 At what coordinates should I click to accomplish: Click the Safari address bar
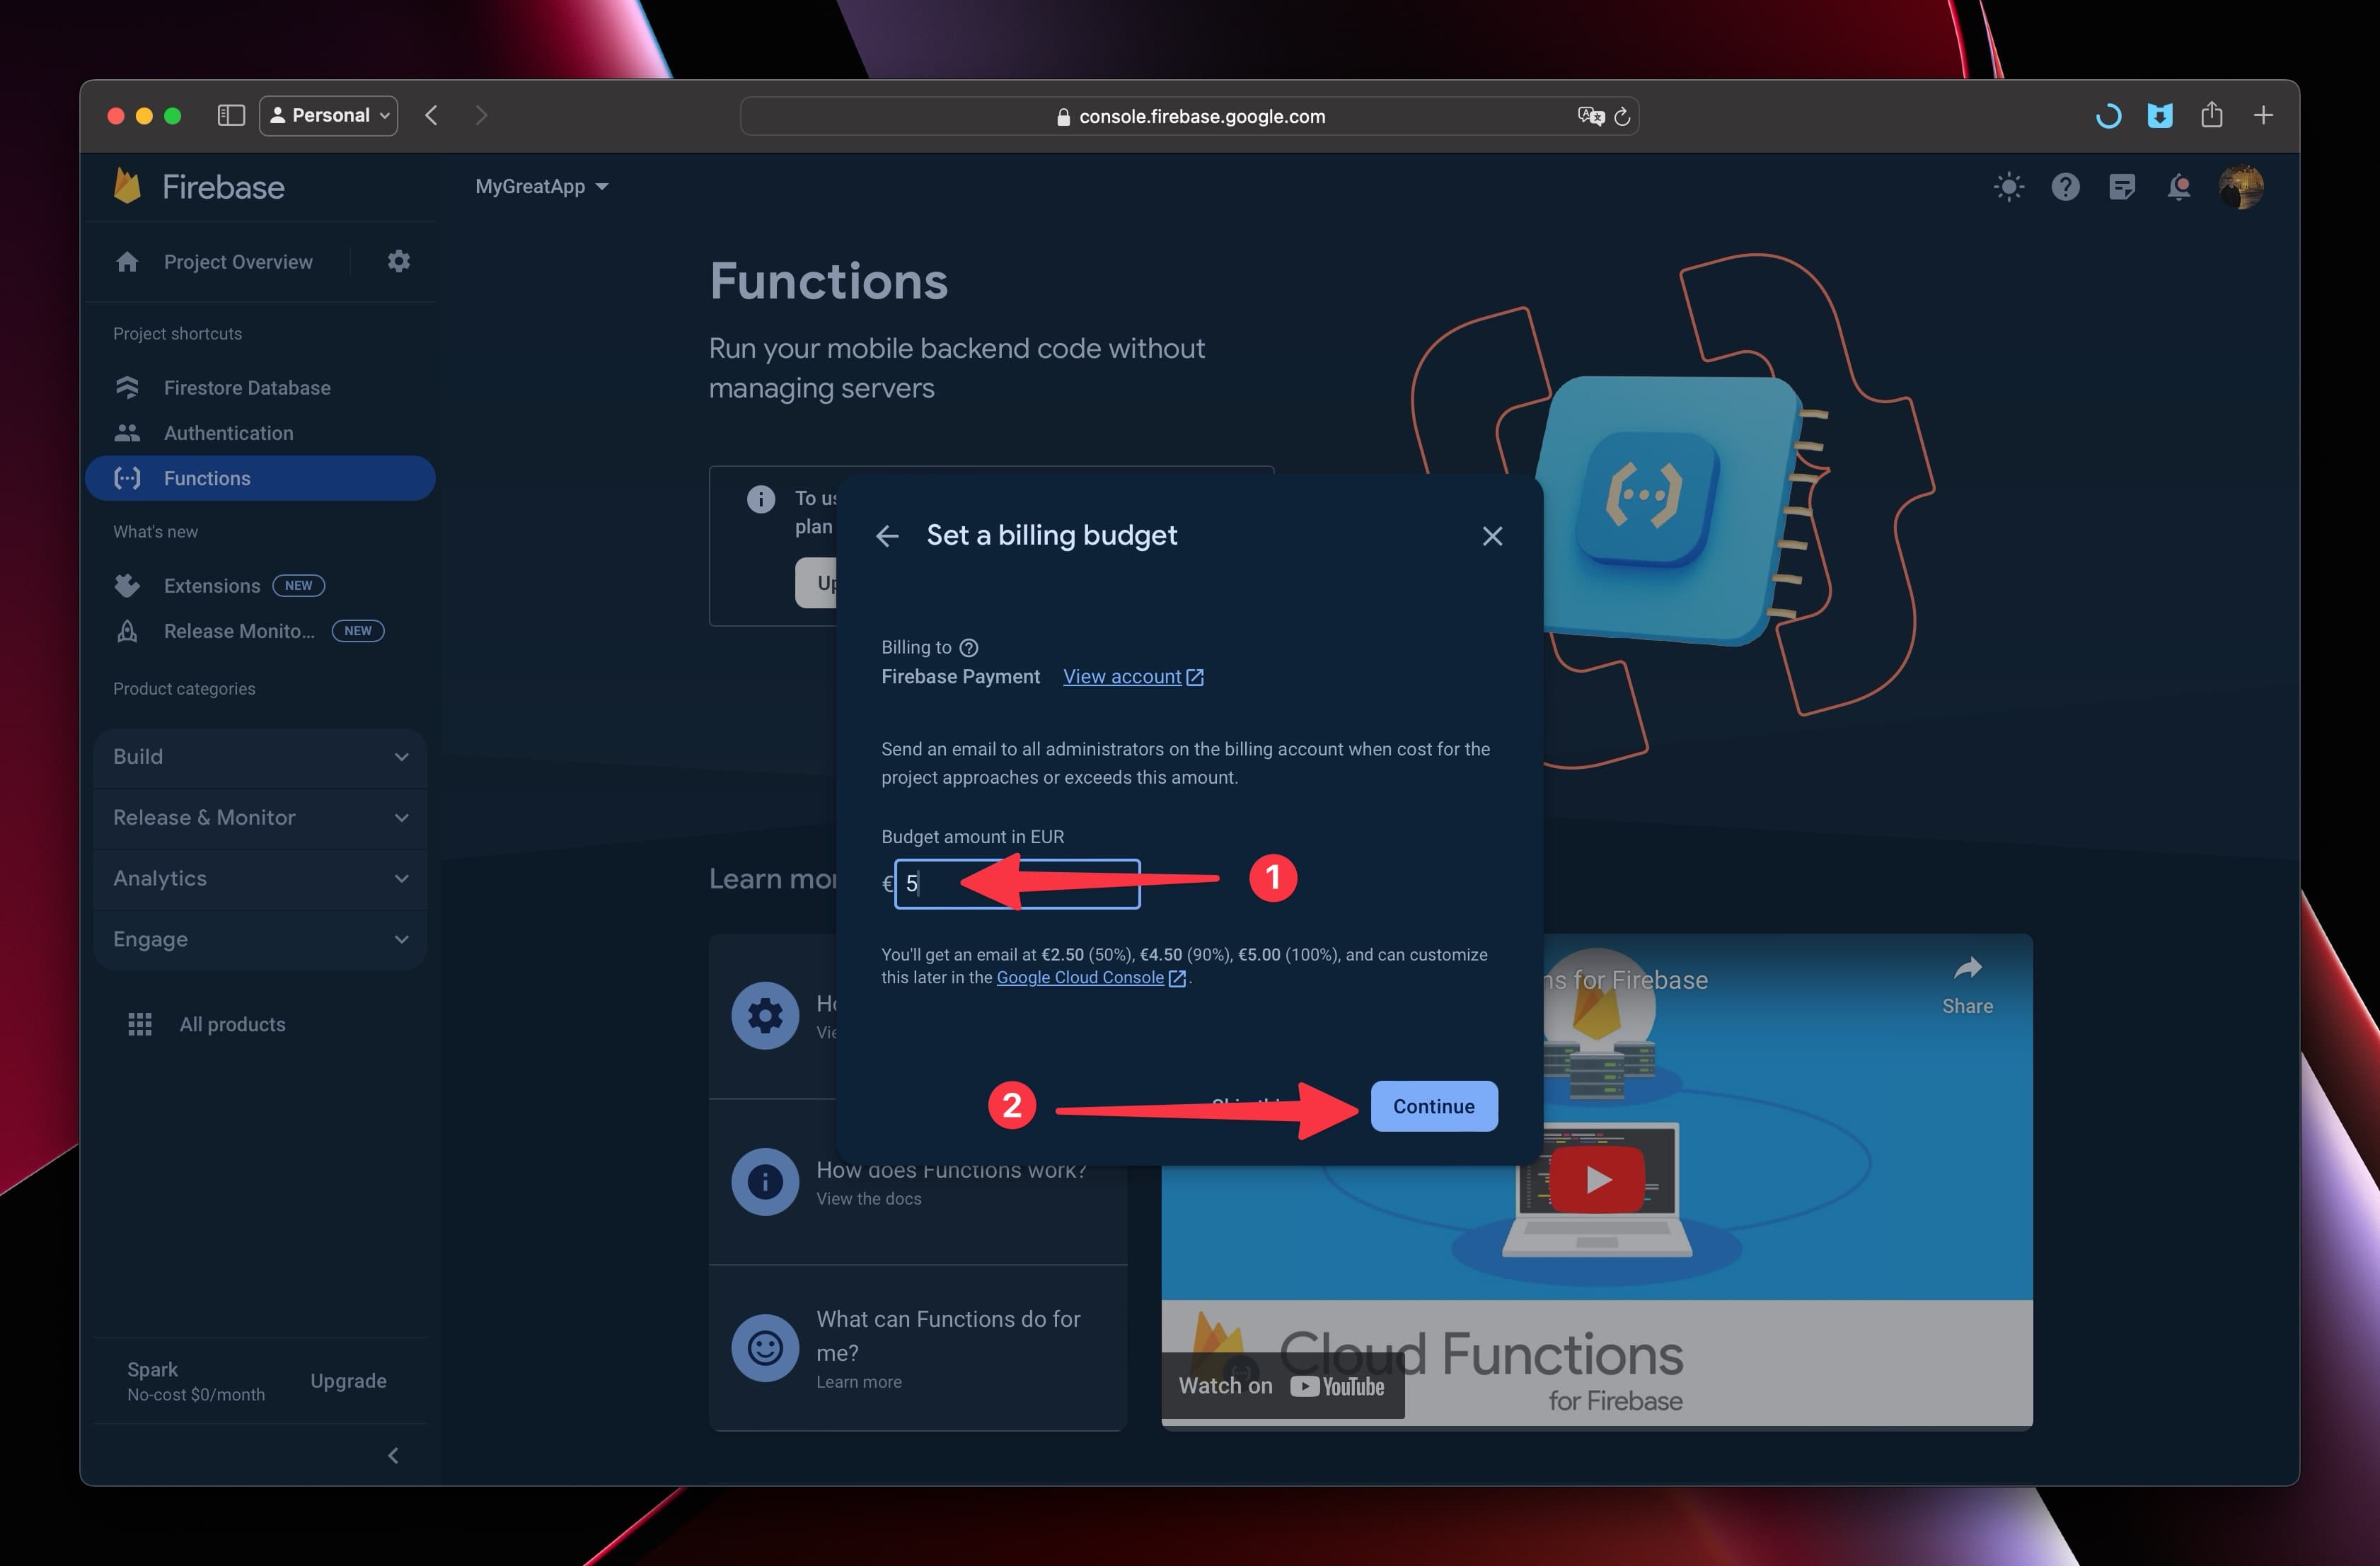[x=1189, y=116]
